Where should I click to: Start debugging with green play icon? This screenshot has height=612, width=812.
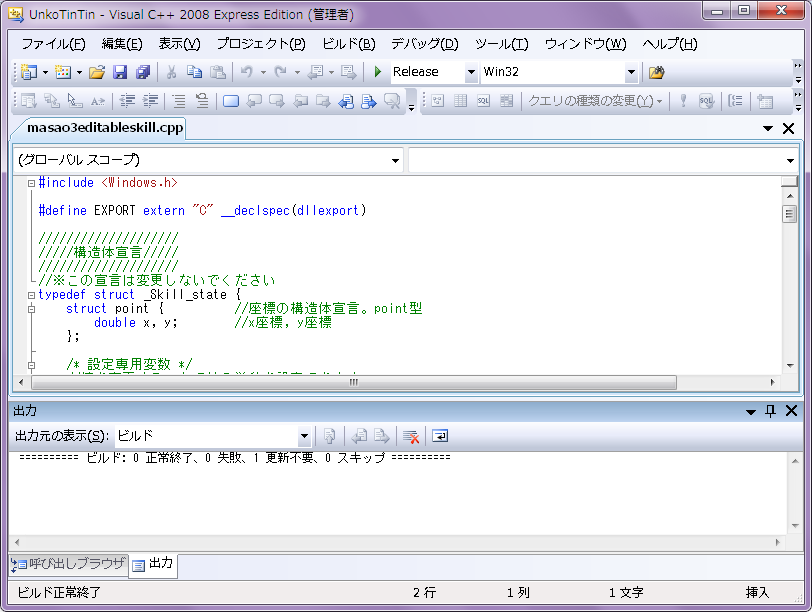click(378, 72)
